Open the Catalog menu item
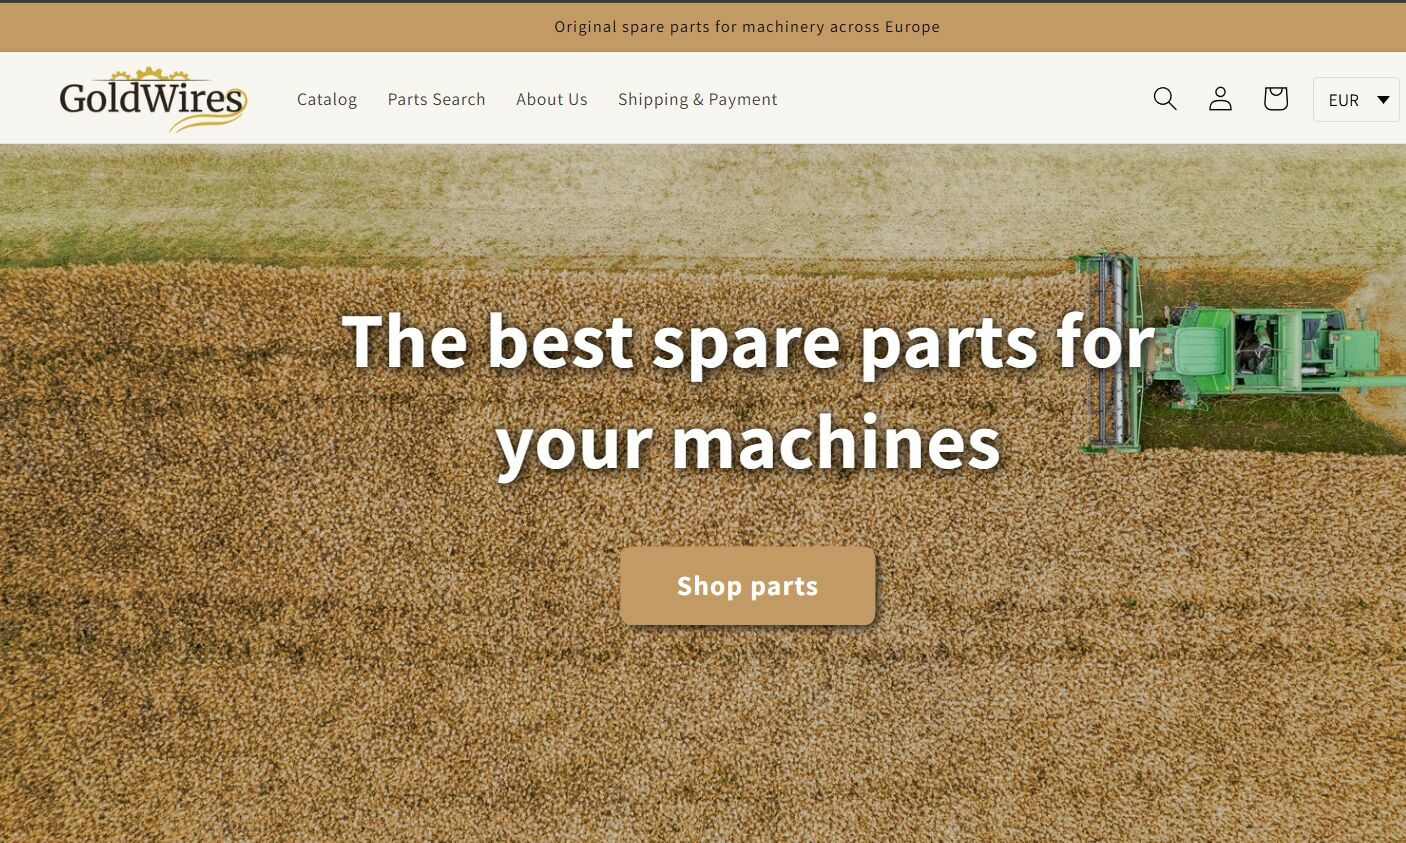The height and width of the screenshot is (843, 1406). point(327,99)
